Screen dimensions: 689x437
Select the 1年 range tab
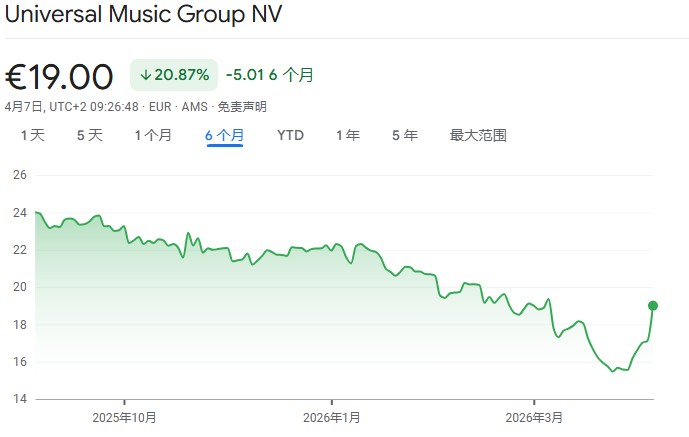pyautogui.click(x=348, y=135)
